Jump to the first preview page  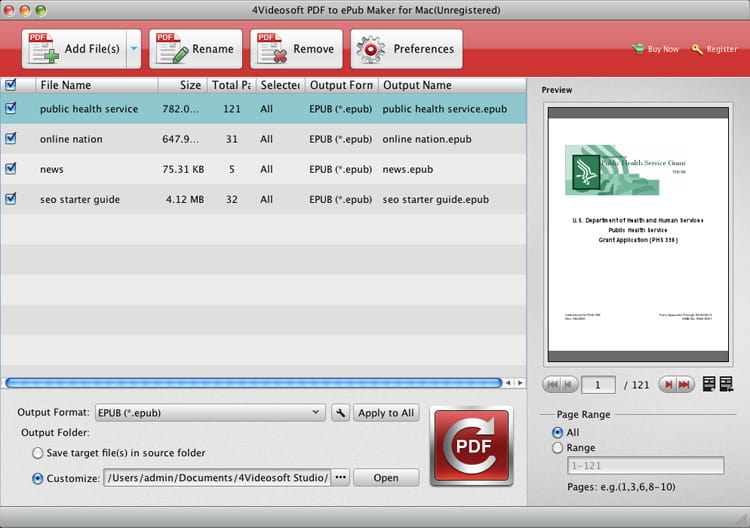coord(551,384)
